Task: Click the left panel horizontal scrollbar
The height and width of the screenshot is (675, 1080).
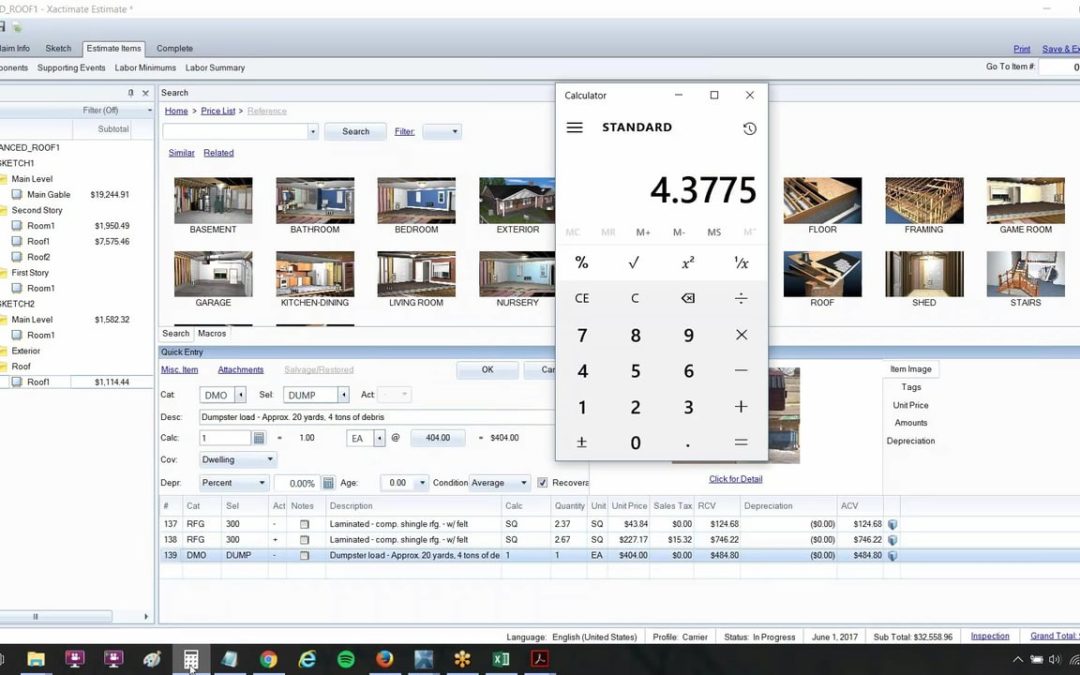Action: (x=55, y=616)
